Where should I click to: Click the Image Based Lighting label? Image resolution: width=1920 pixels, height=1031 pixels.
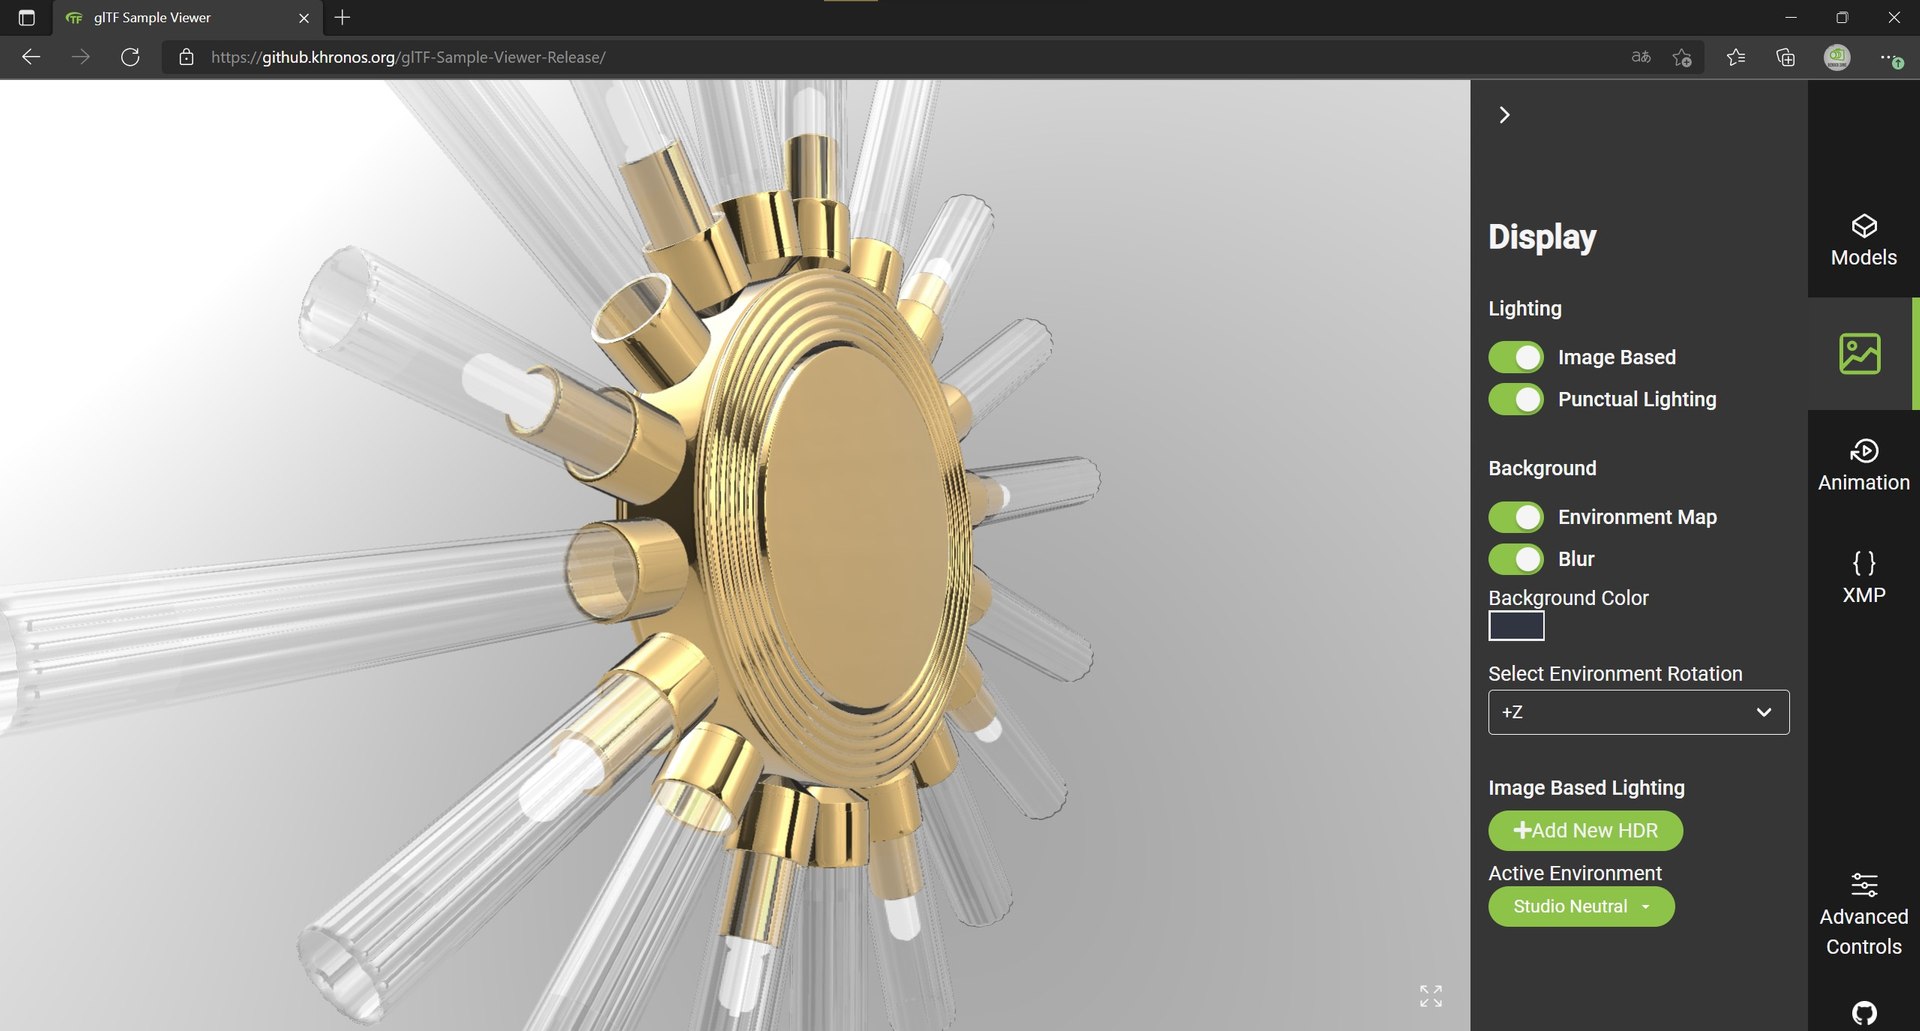coord(1586,788)
